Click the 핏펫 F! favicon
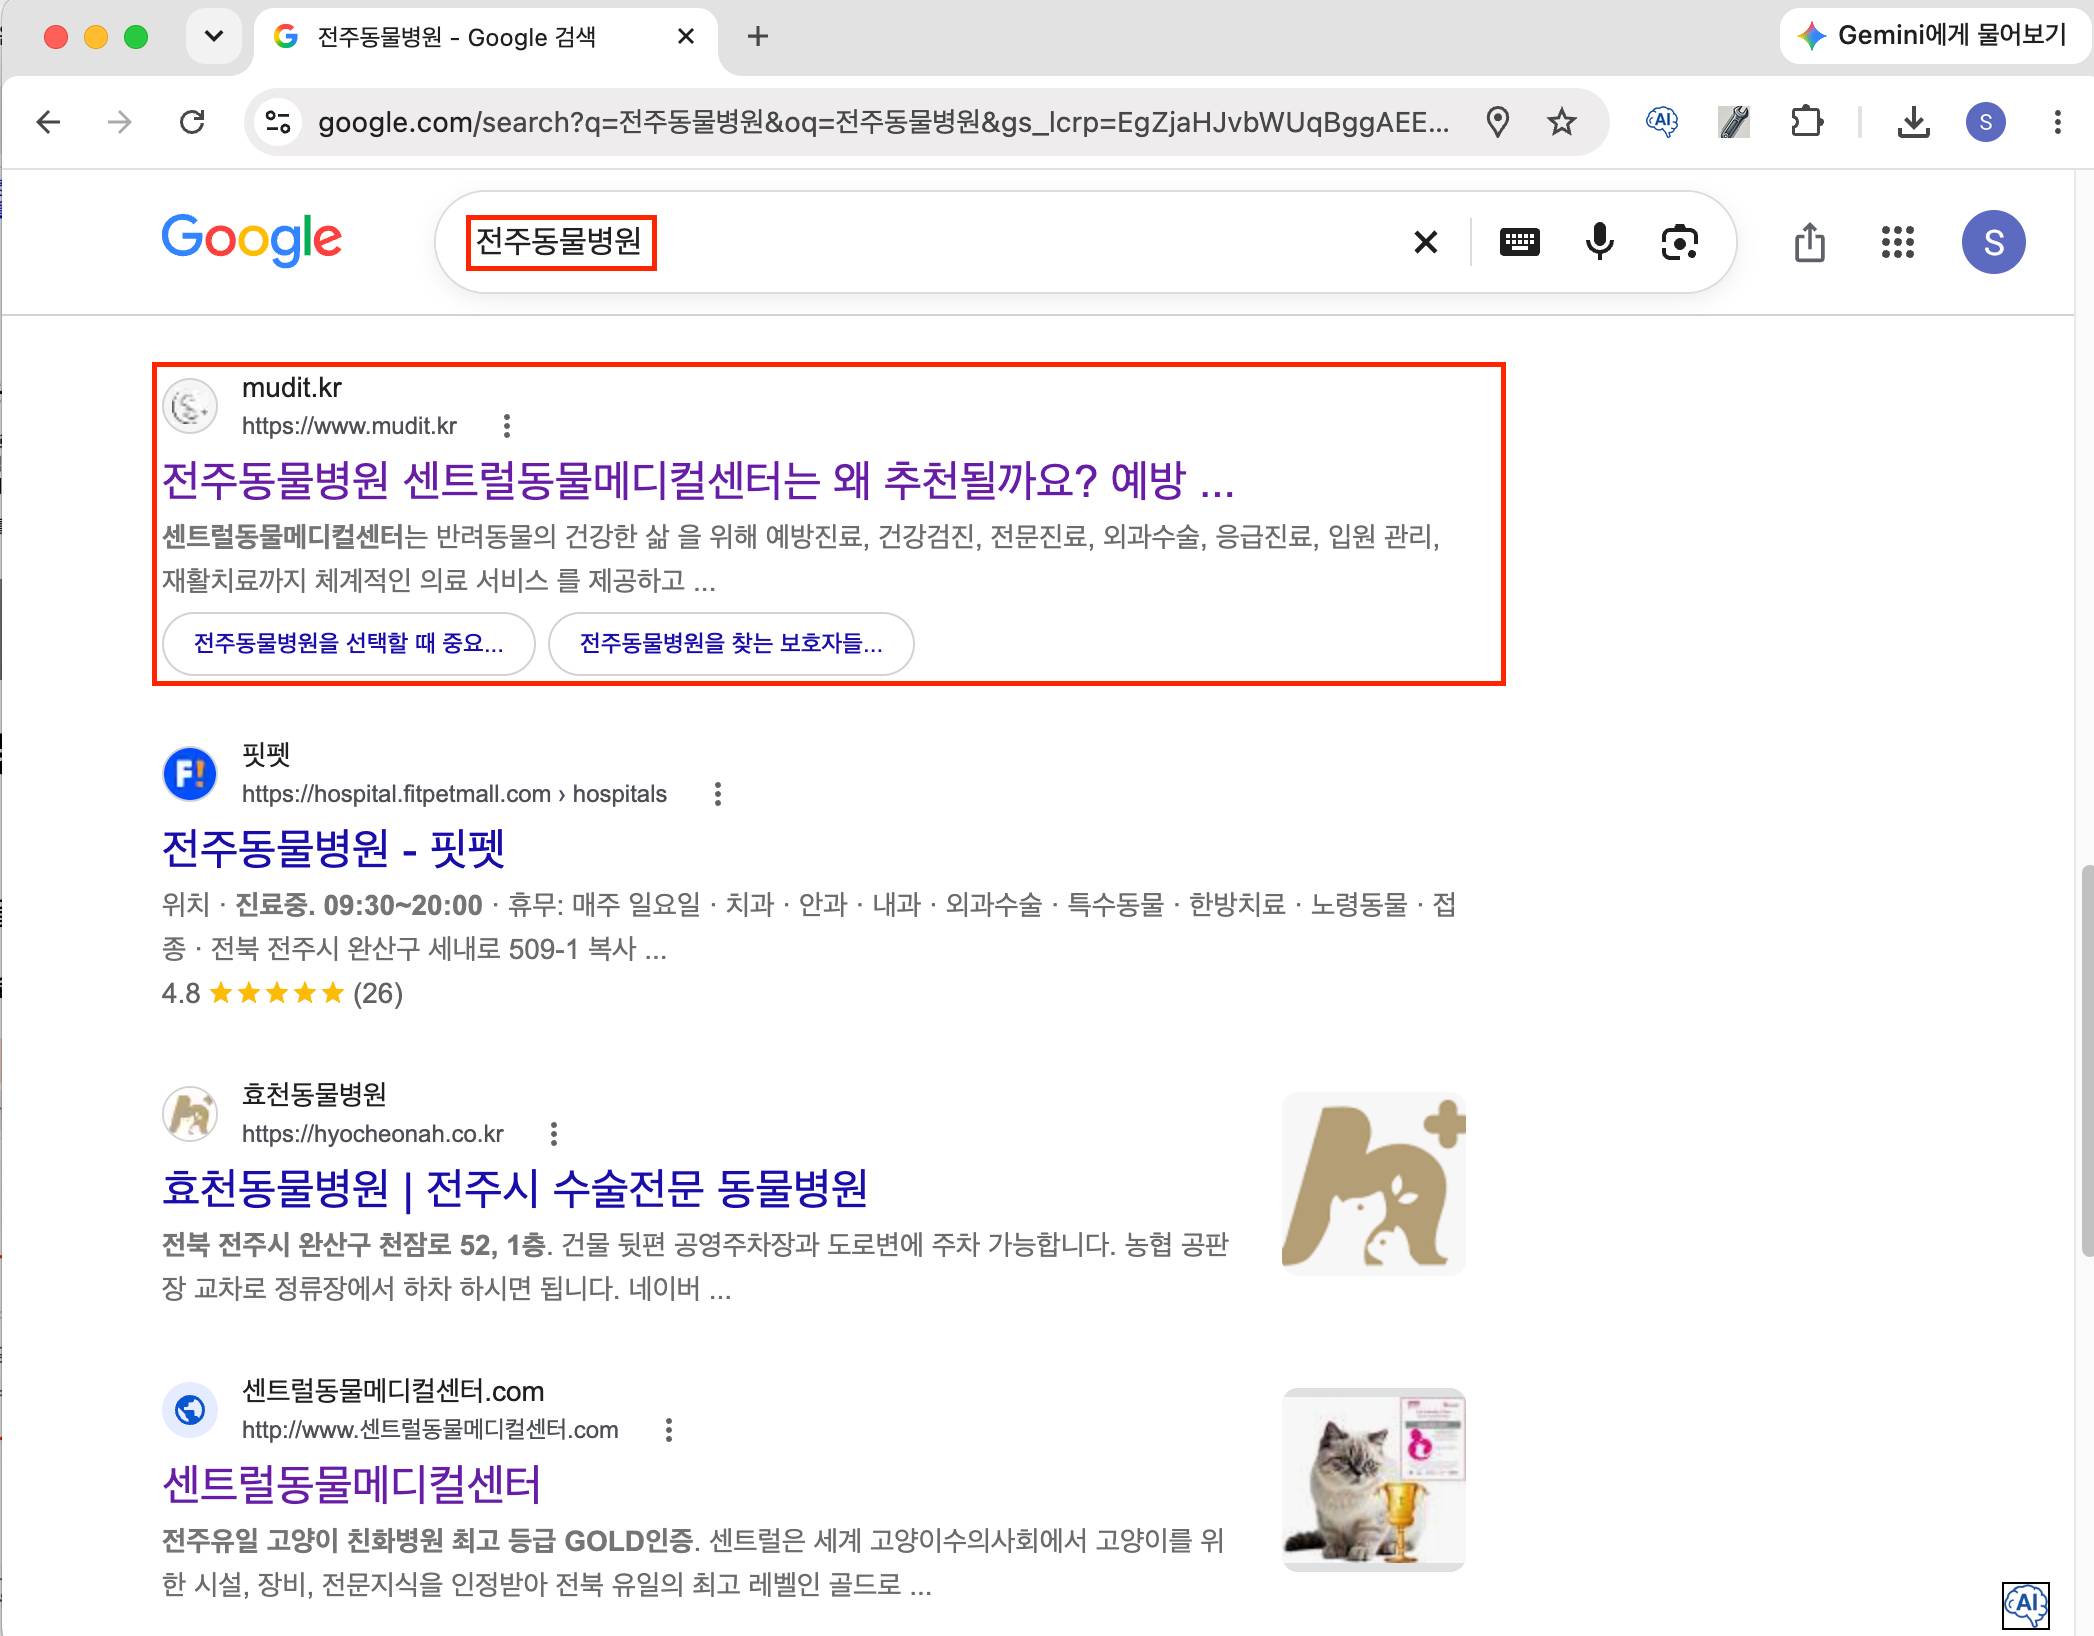Screen dimensions: 2094x1636 (x=189, y=774)
